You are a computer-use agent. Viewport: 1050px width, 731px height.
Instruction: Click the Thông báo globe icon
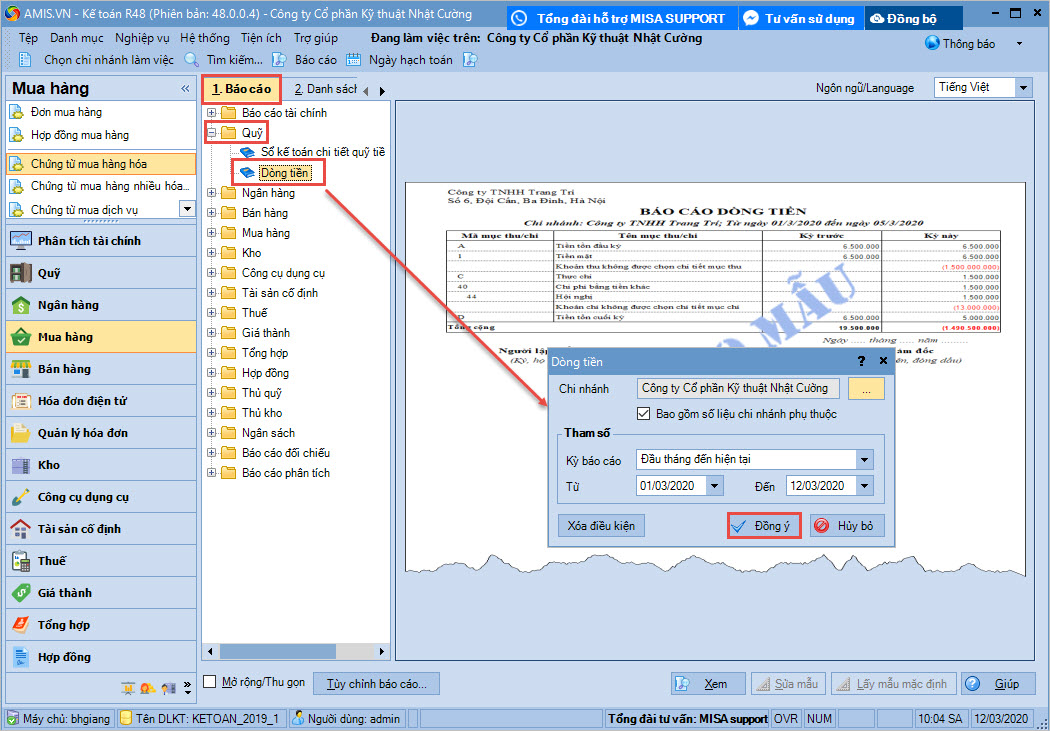coord(932,43)
